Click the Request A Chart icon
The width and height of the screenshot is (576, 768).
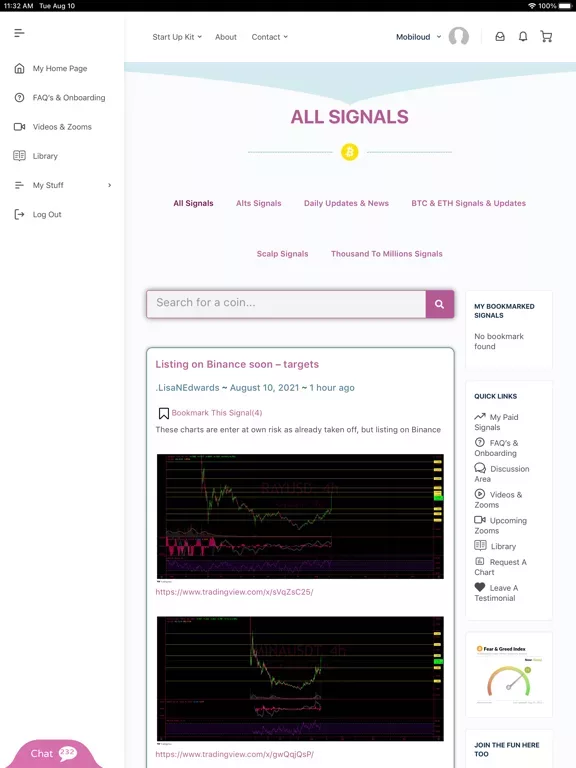click(x=480, y=562)
